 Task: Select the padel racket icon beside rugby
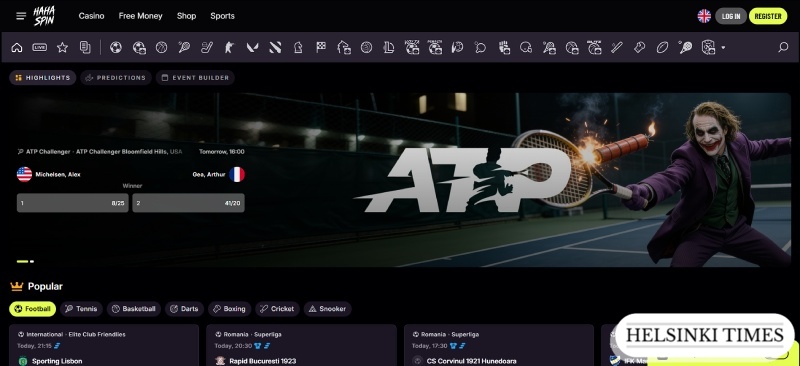click(x=685, y=47)
